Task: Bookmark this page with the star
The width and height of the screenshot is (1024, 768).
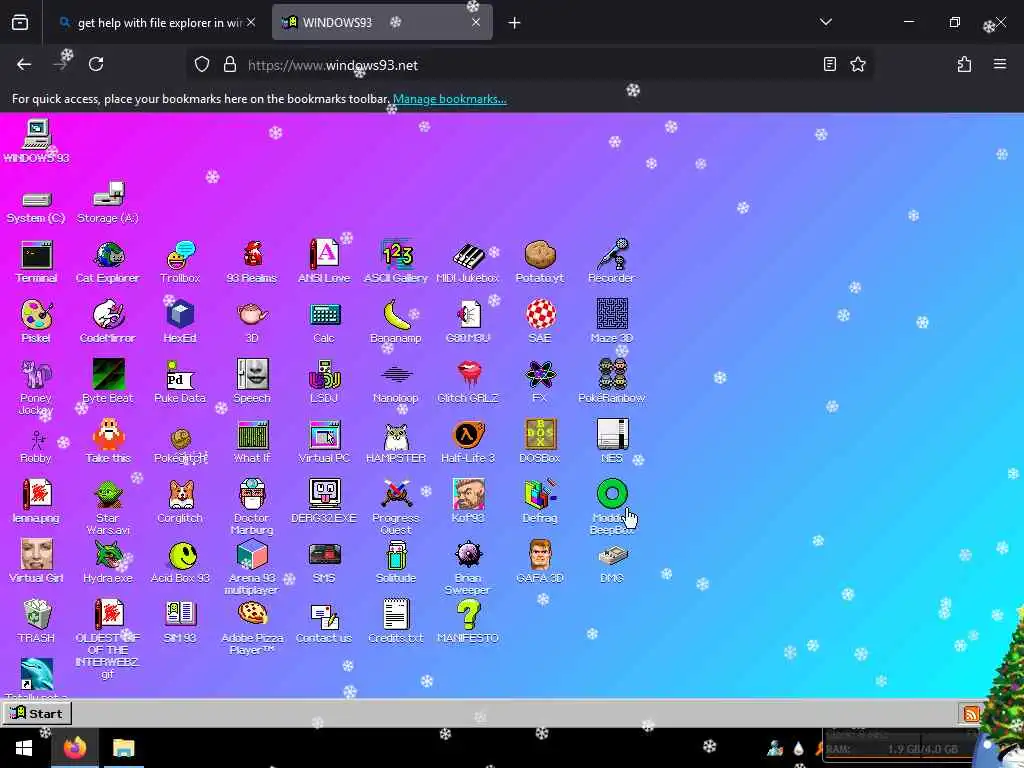Action: (x=858, y=64)
